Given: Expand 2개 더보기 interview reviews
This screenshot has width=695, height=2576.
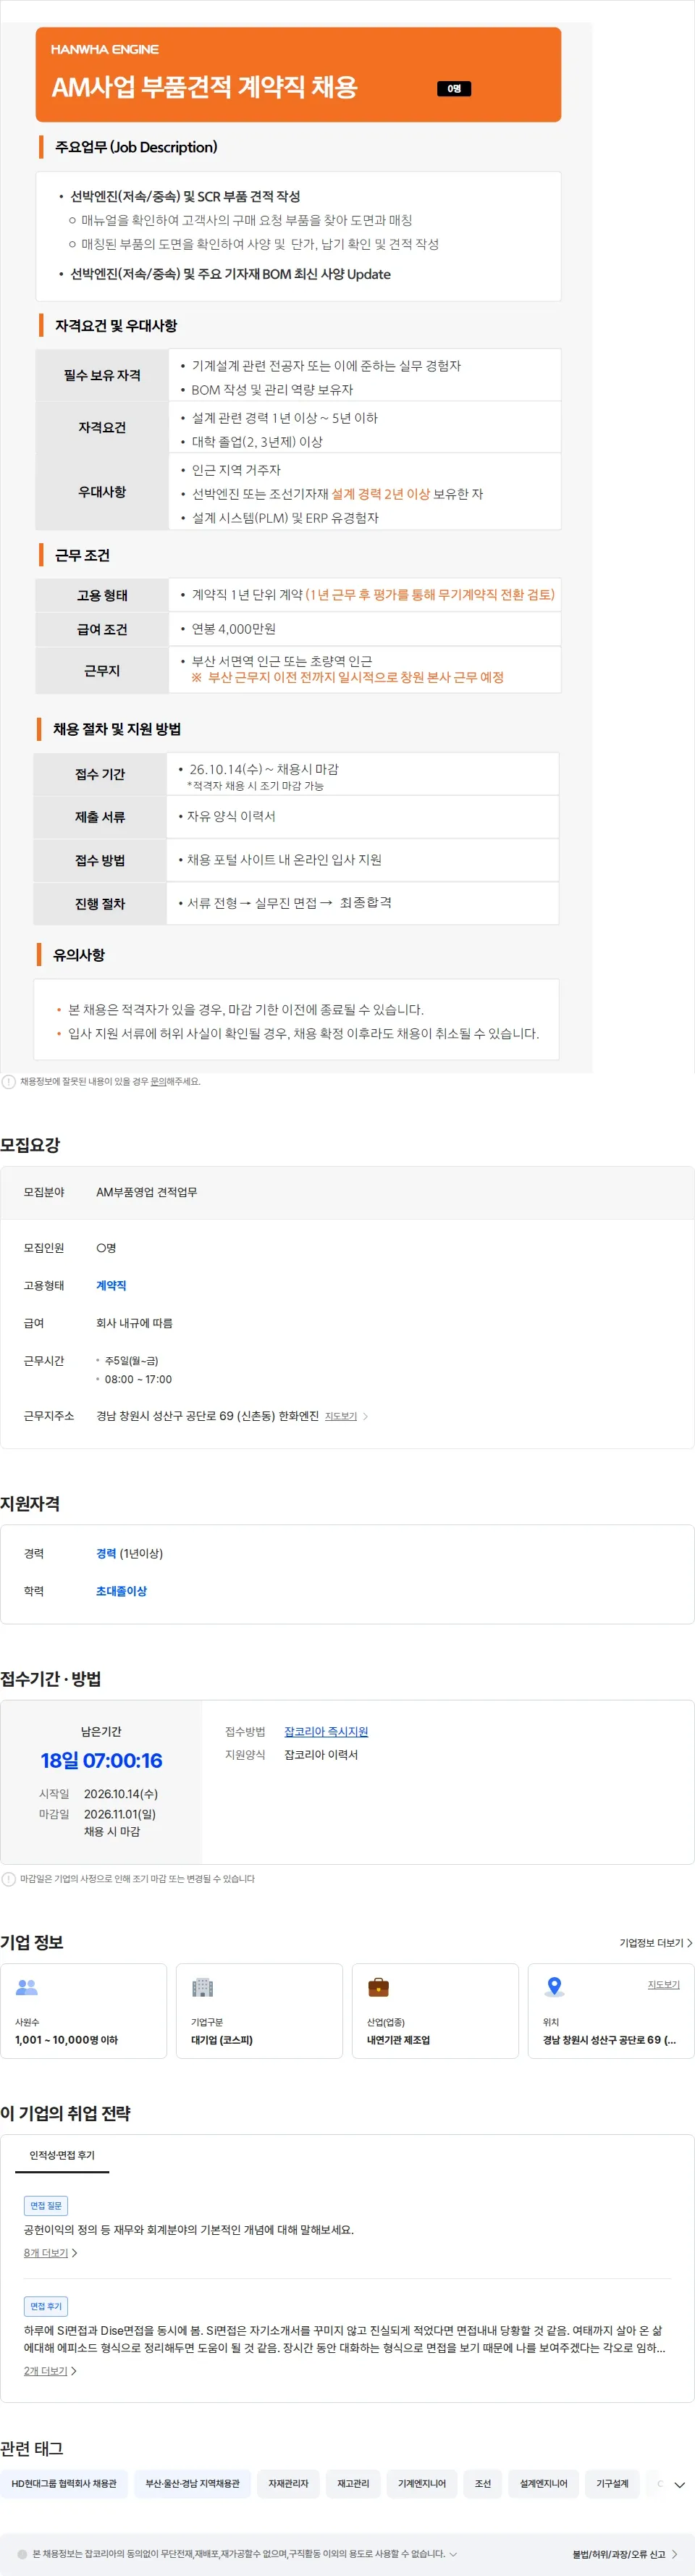Looking at the screenshot, I should (50, 2371).
